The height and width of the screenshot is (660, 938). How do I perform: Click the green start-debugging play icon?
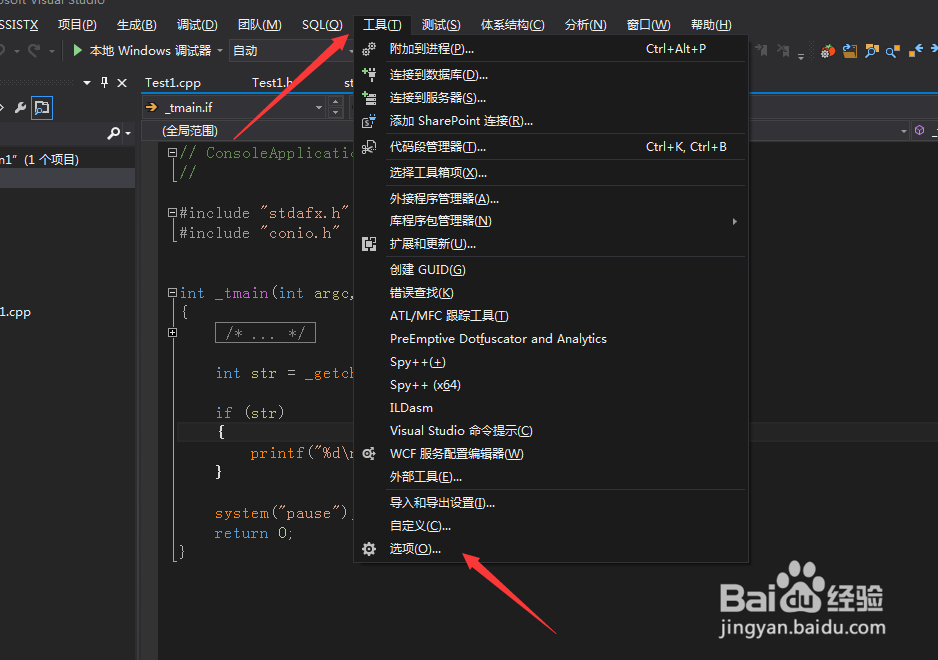[x=77, y=50]
